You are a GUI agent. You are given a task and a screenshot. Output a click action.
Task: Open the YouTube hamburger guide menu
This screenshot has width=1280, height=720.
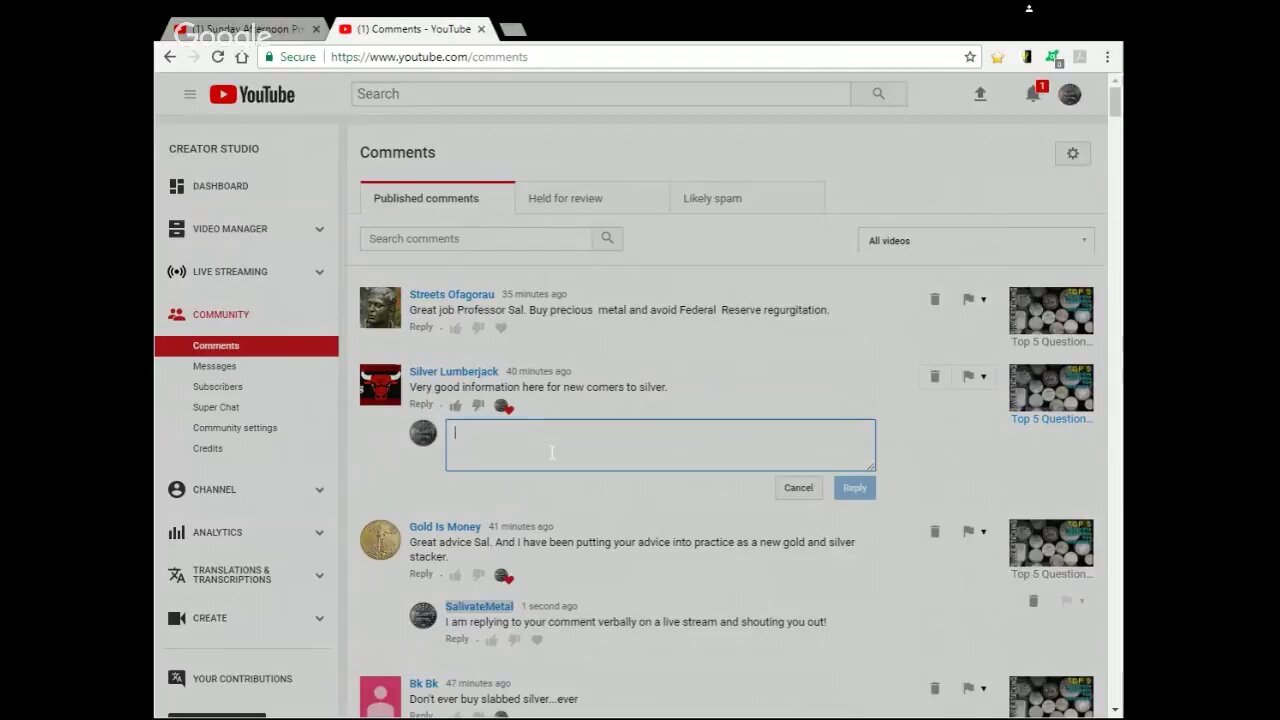pyautogui.click(x=189, y=94)
